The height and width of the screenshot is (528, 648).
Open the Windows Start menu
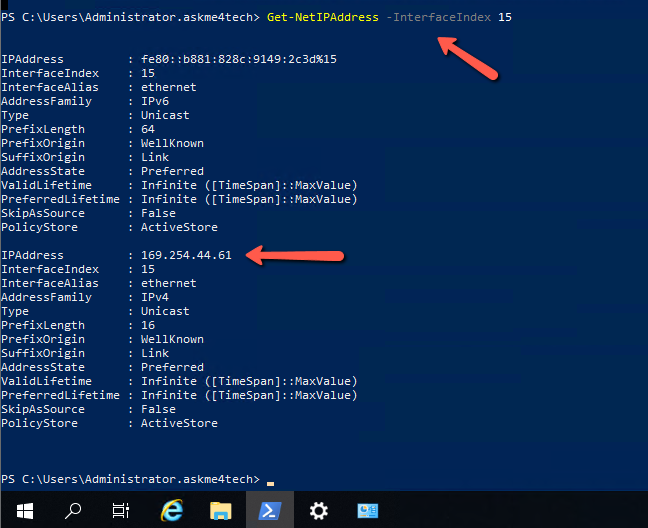click(25, 511)
